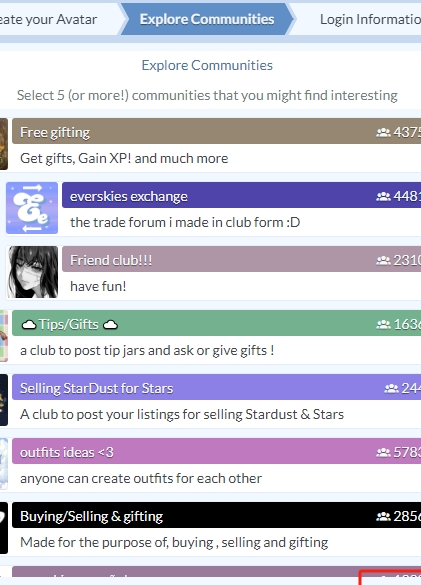Viewport: 421px width, 585px height.
Task: Pick the Buying/Selling & gifting club
Action: click(x=216, y=528)
